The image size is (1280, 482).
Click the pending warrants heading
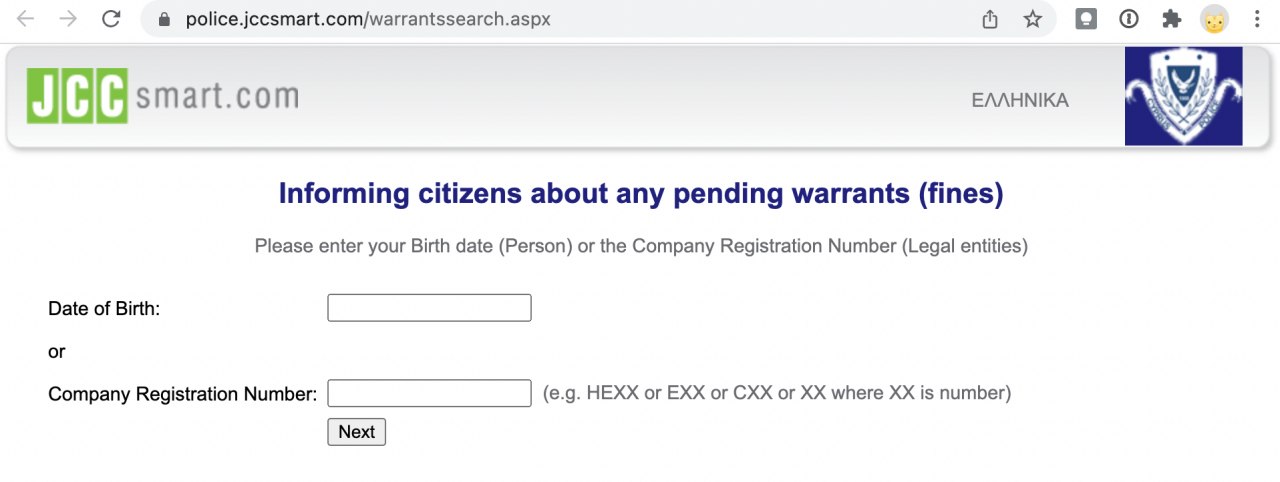pos(640,193)
